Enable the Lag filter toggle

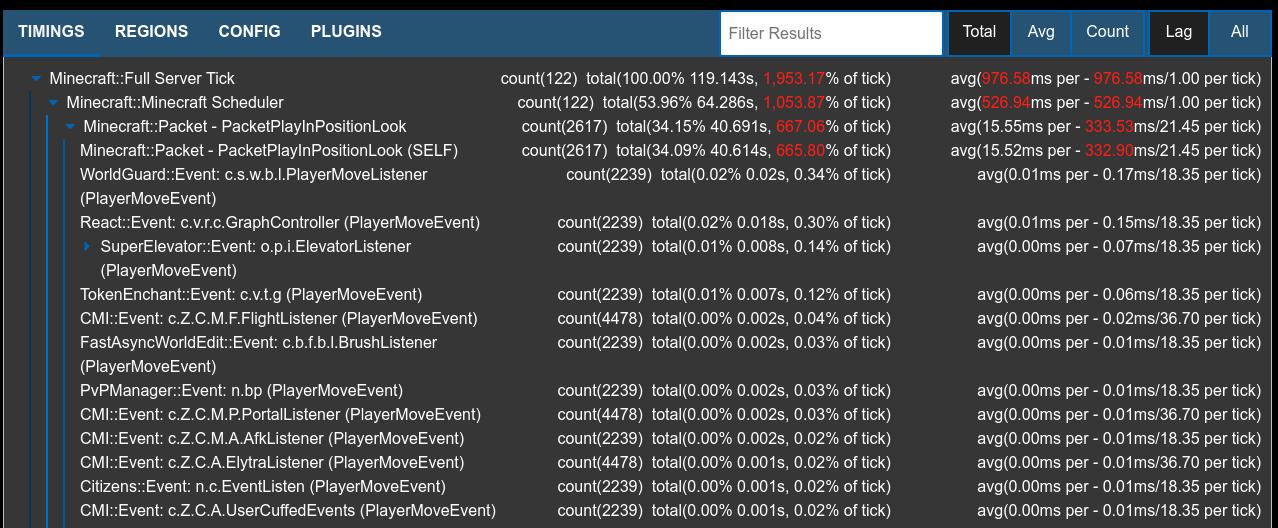click(1179, 32)
